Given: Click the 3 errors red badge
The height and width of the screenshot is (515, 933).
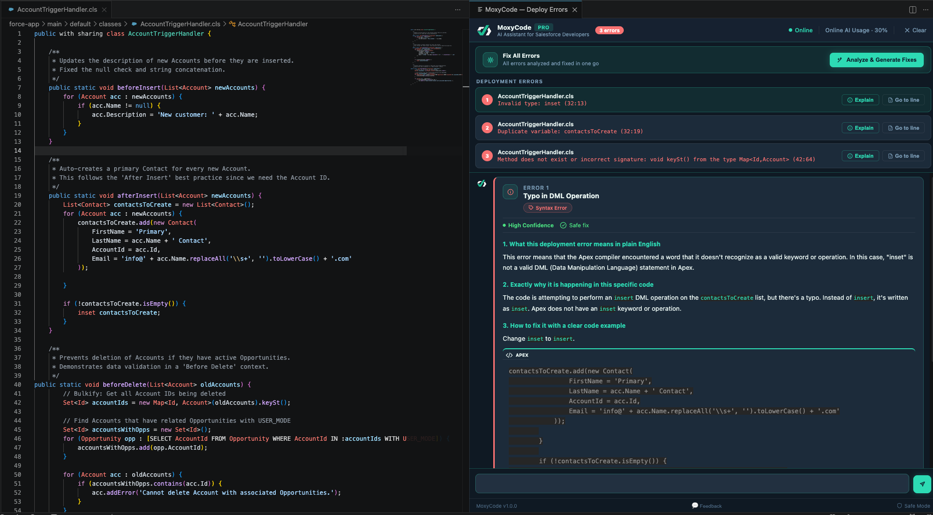Looking at the screenshot, I should tap(609, 30).
